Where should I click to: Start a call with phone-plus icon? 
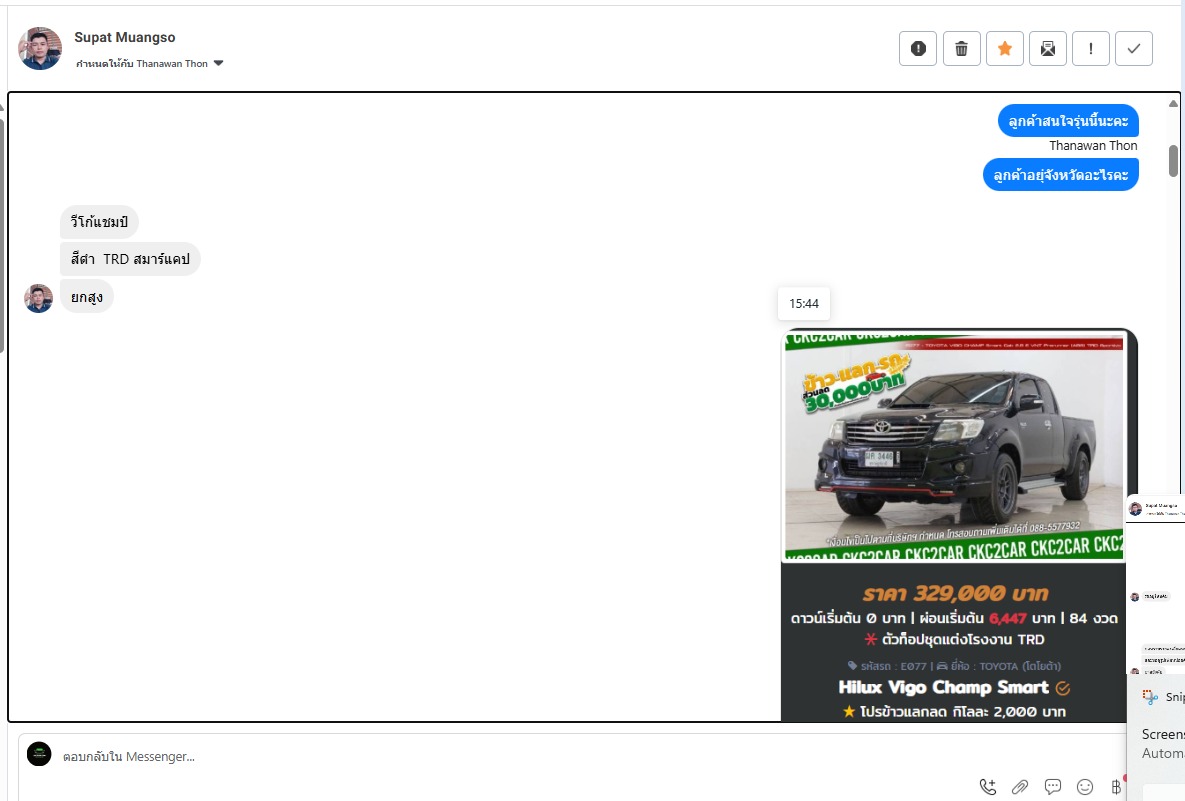(987, 787)
